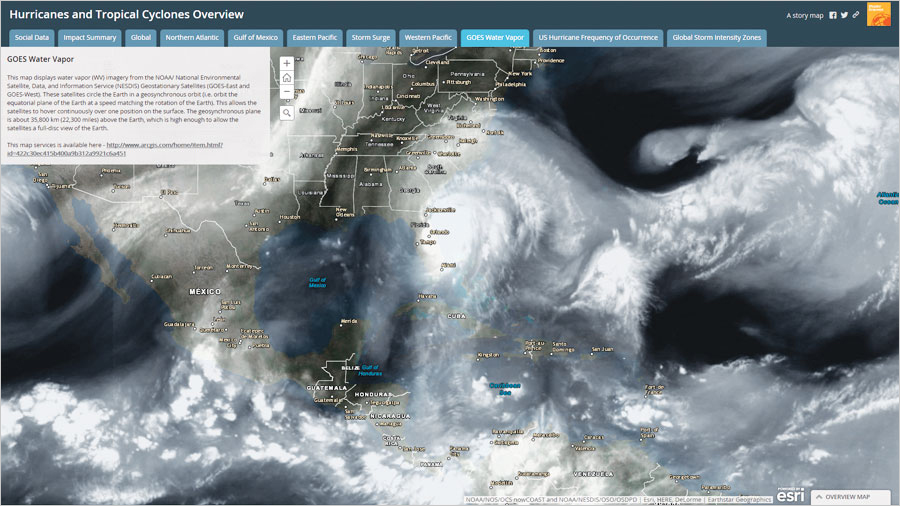Click the orange globe logo
Image resolution: width=900 pixels, height=506 pixels.
click(x=878, y=14)
